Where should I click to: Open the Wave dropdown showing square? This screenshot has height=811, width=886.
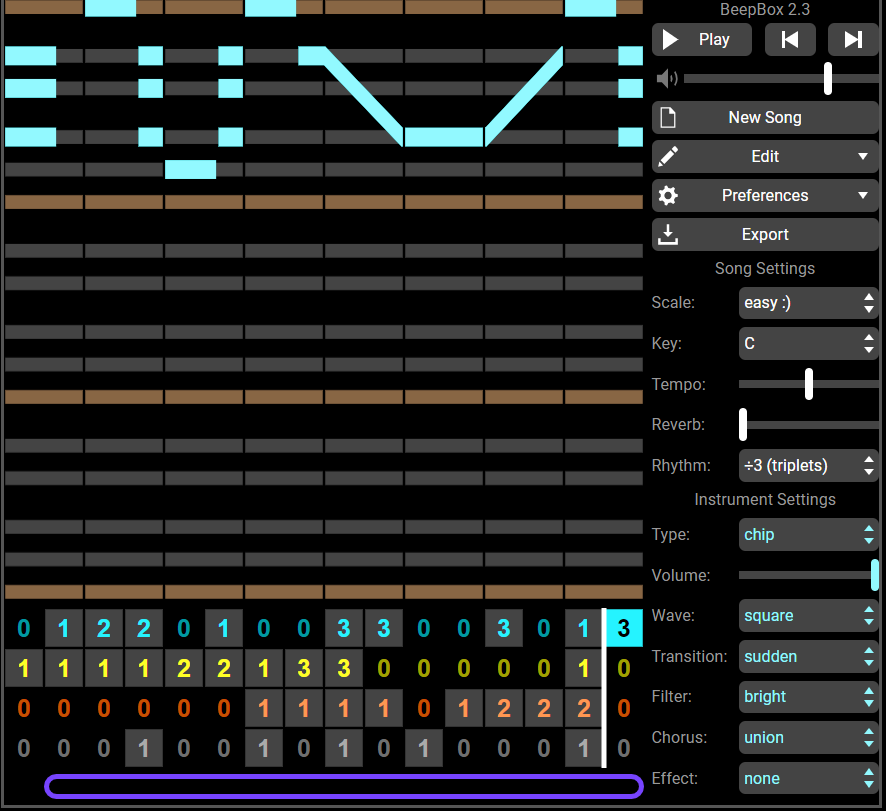click(808, 615)
